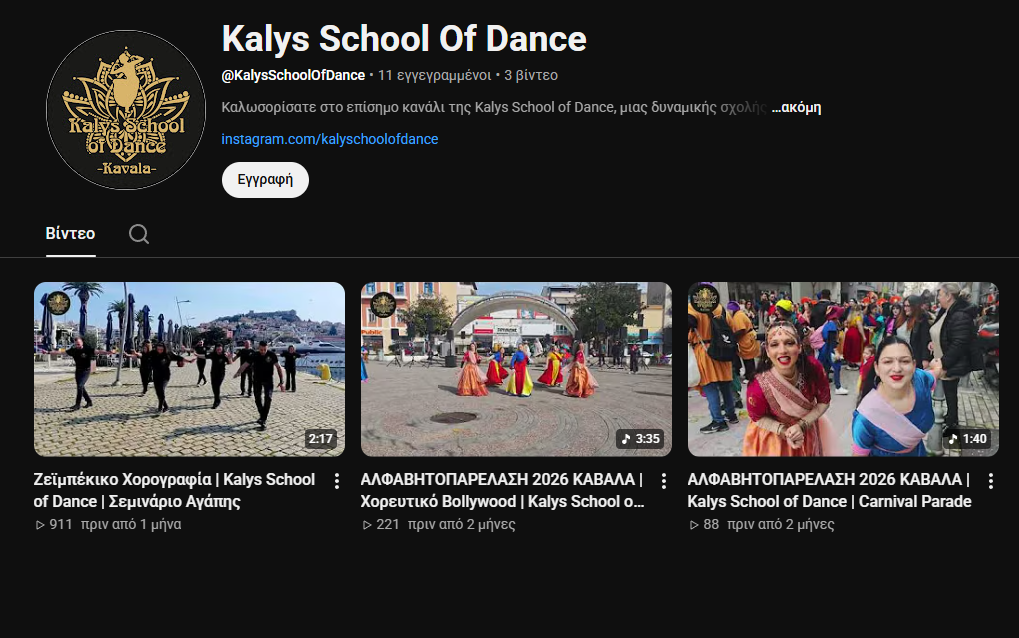Open options menu for Ζεϊμπέκικο Χορογραφία video
This screenshot has height=638, width=1019.
(337, 481)
